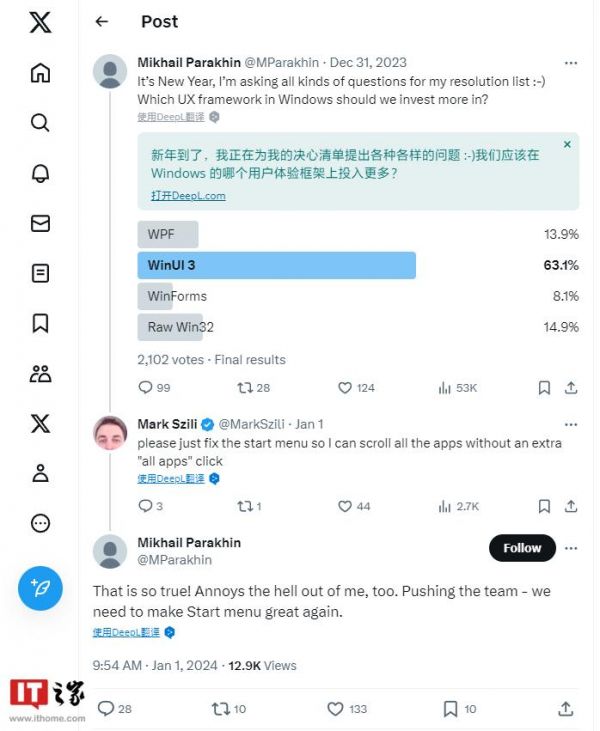Click the blue compose post button
The width and height of the screenshot is (600, 731).
click(40, 587)
